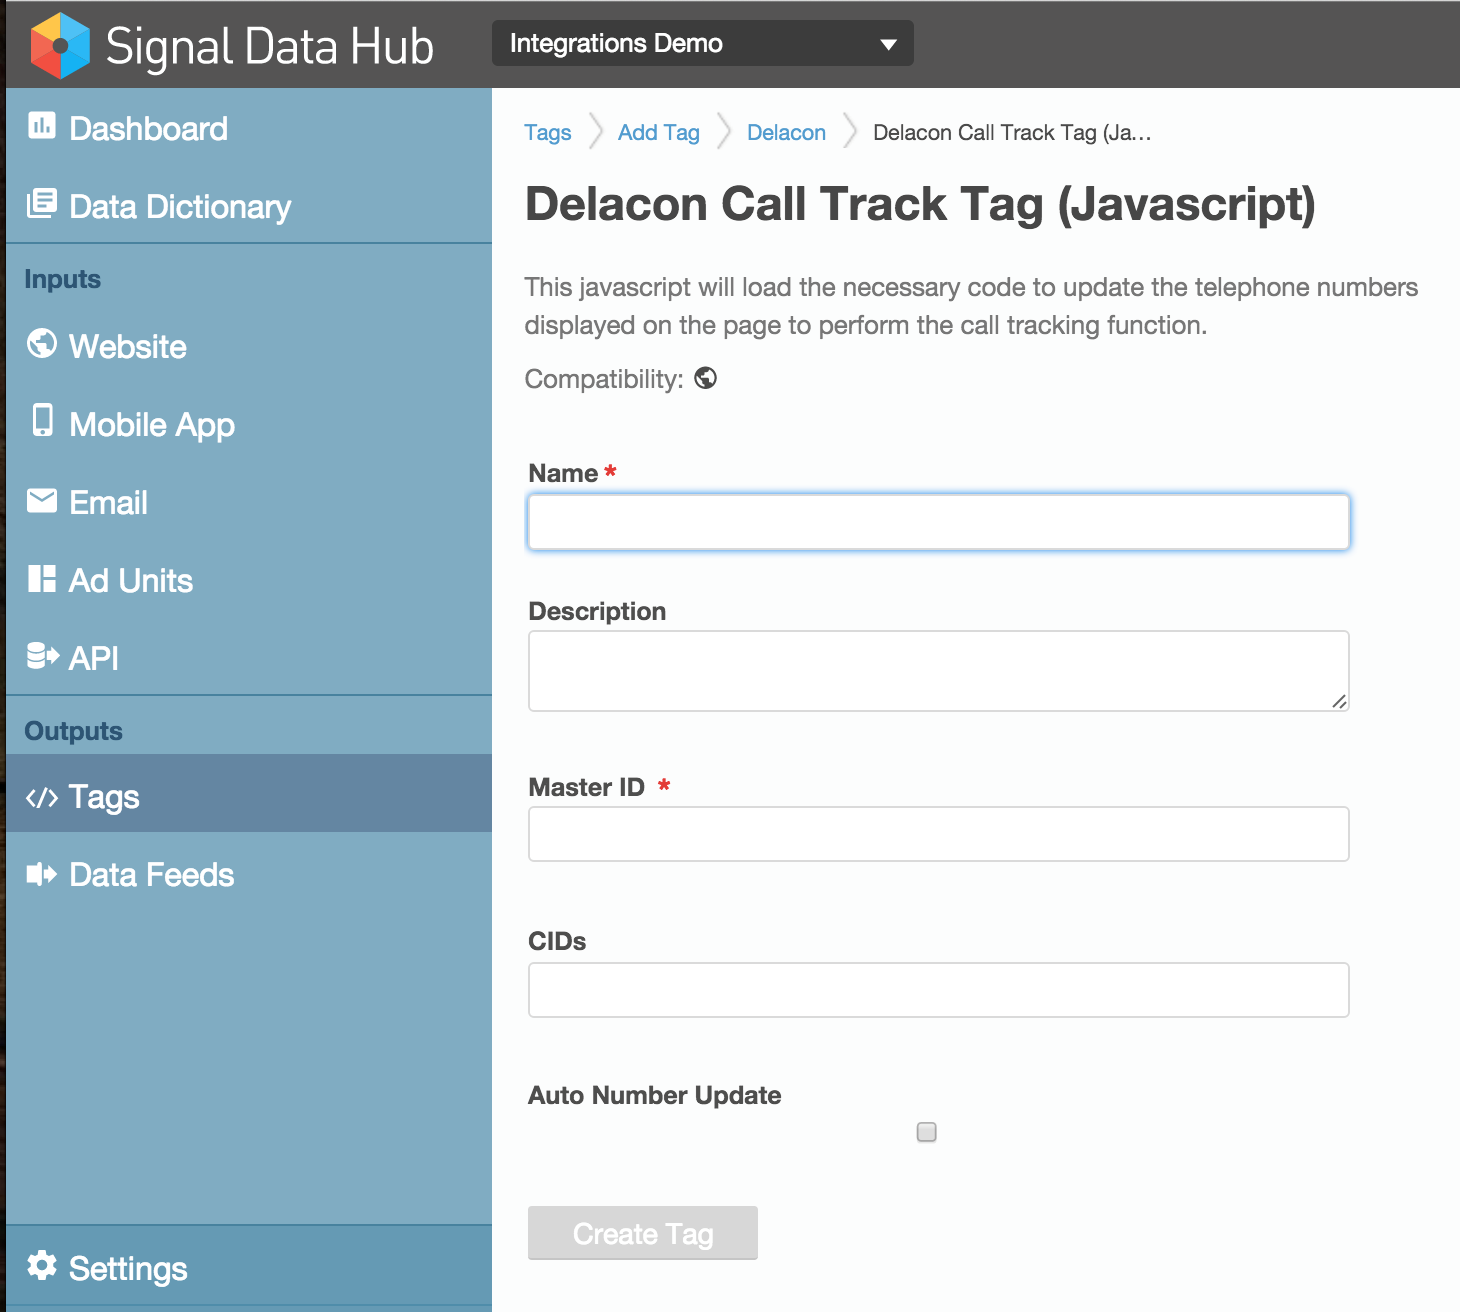Click the 'Delacon Call Track Tag (Ja...' breadcrumb text
This screenshot has height=1312, width=1460.
click(x=1012, y=132)
